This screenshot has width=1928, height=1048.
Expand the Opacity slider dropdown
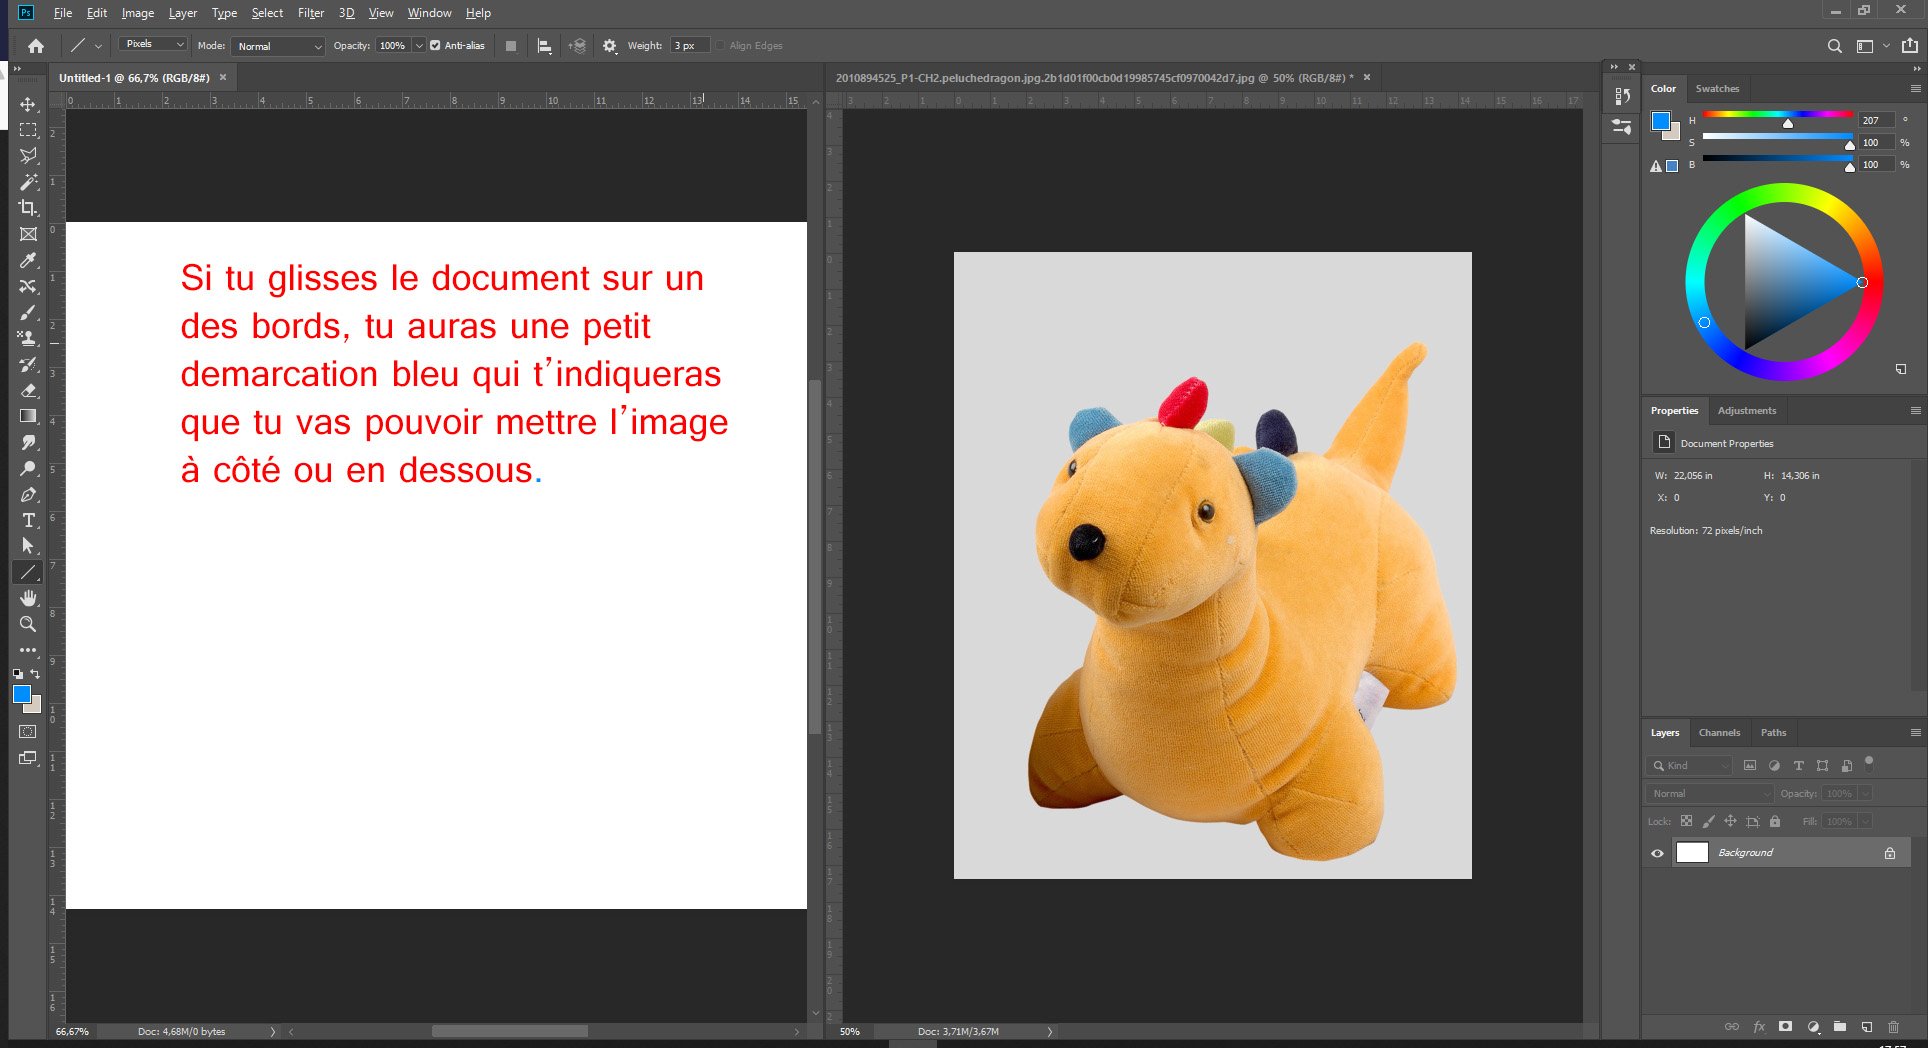click(x=419, y=46)
